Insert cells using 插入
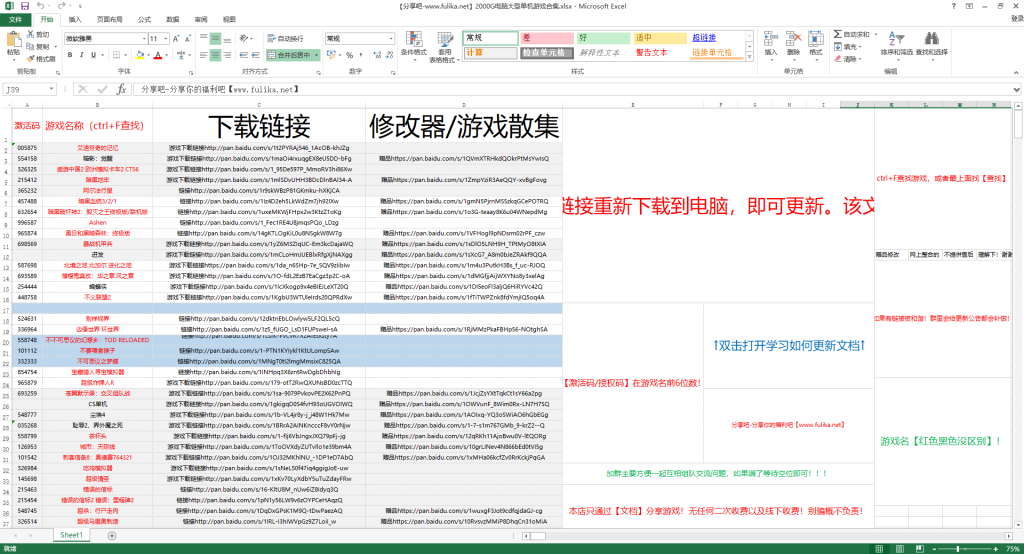The width and height of the screenshot is (1024, 554). (771, 44)
